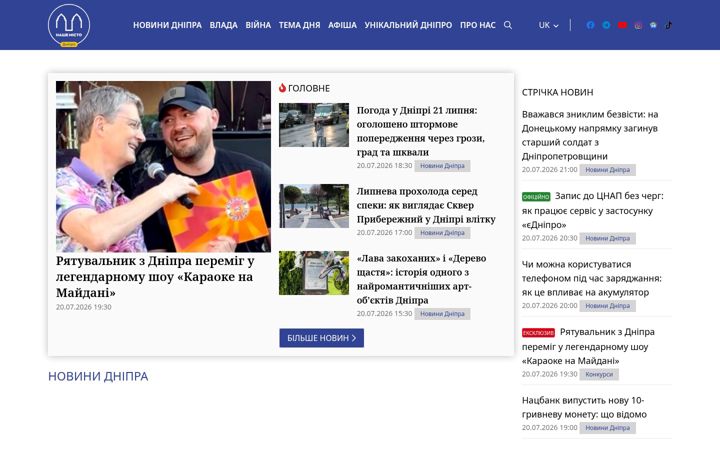Screen dimensions: 720x450
Task: Click the Новини Дніпра tag dated 20:30
Action: click(608, 238)
